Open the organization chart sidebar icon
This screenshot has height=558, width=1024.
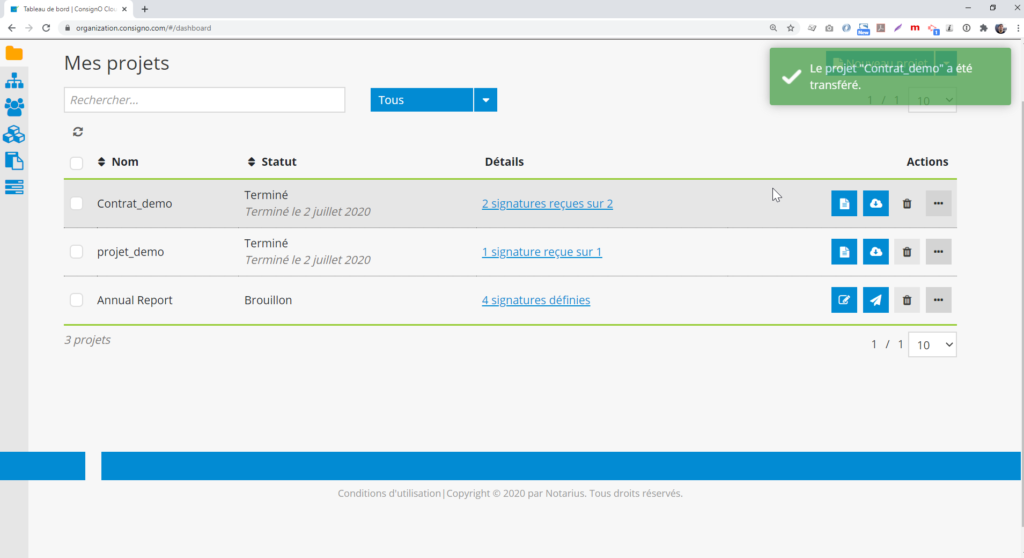[14, 81]
